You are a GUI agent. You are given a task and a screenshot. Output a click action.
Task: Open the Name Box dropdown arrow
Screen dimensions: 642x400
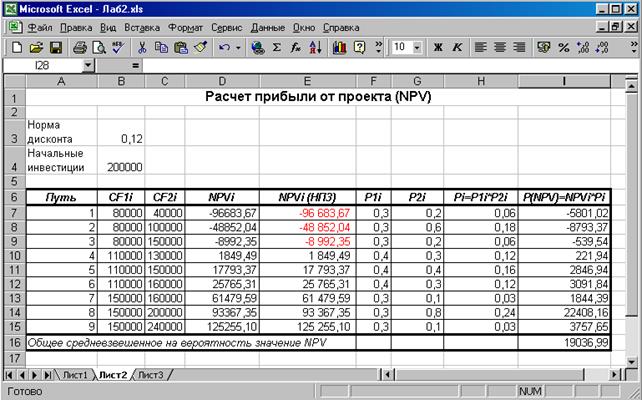(88, 66)
